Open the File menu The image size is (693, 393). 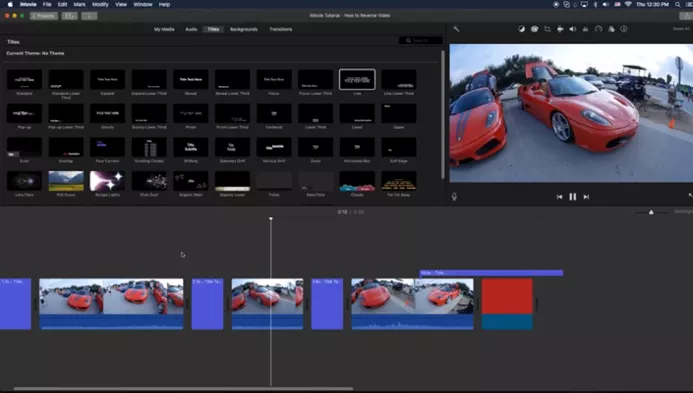click(x=47, y=4)
